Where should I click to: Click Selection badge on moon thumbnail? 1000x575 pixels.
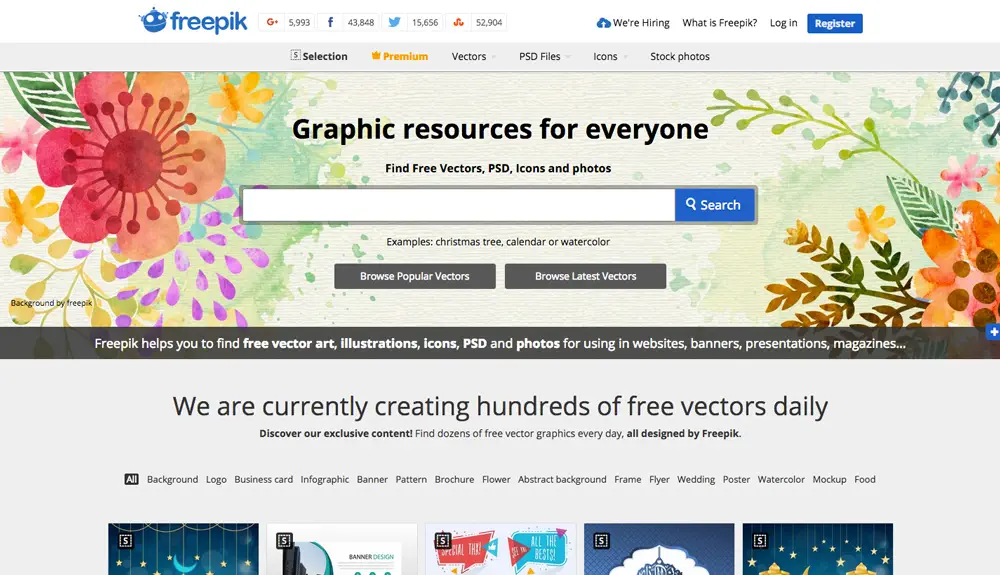pos(126,541)
